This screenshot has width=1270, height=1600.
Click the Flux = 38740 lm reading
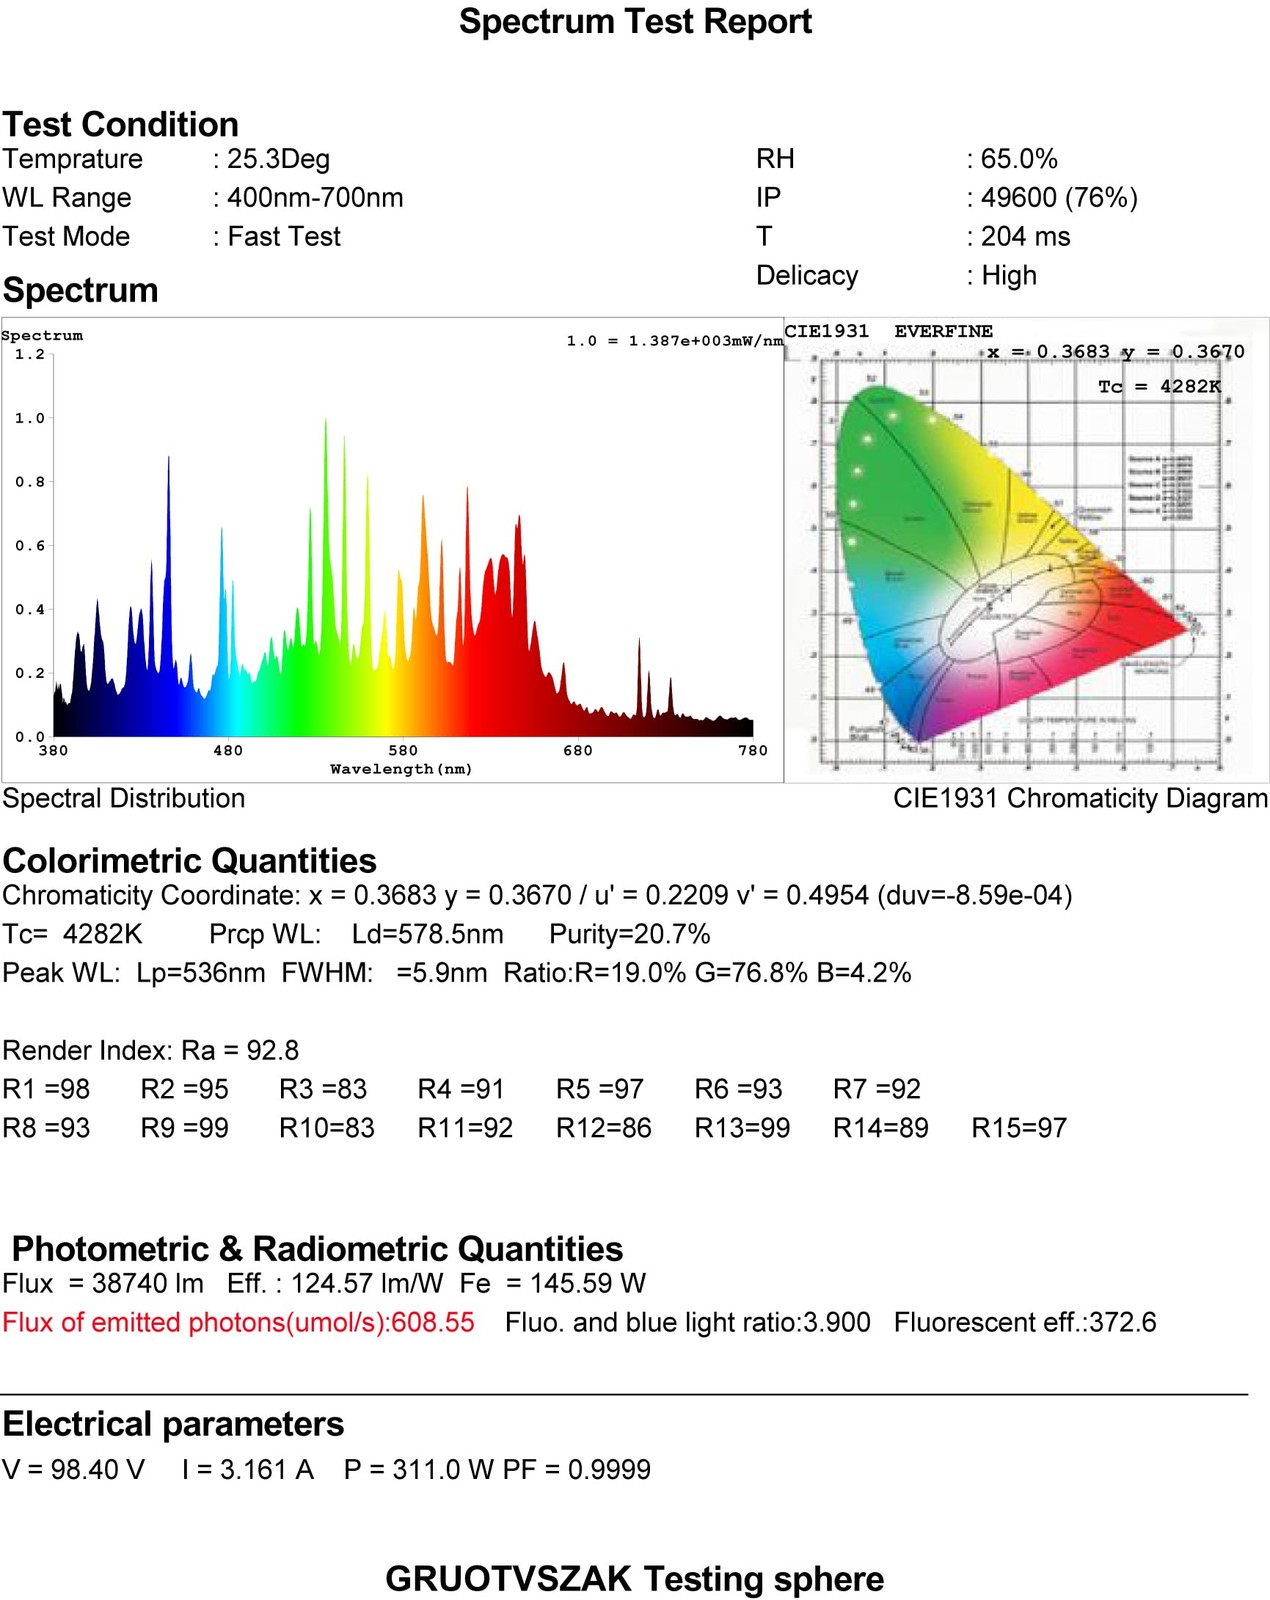coord(103,1283)
